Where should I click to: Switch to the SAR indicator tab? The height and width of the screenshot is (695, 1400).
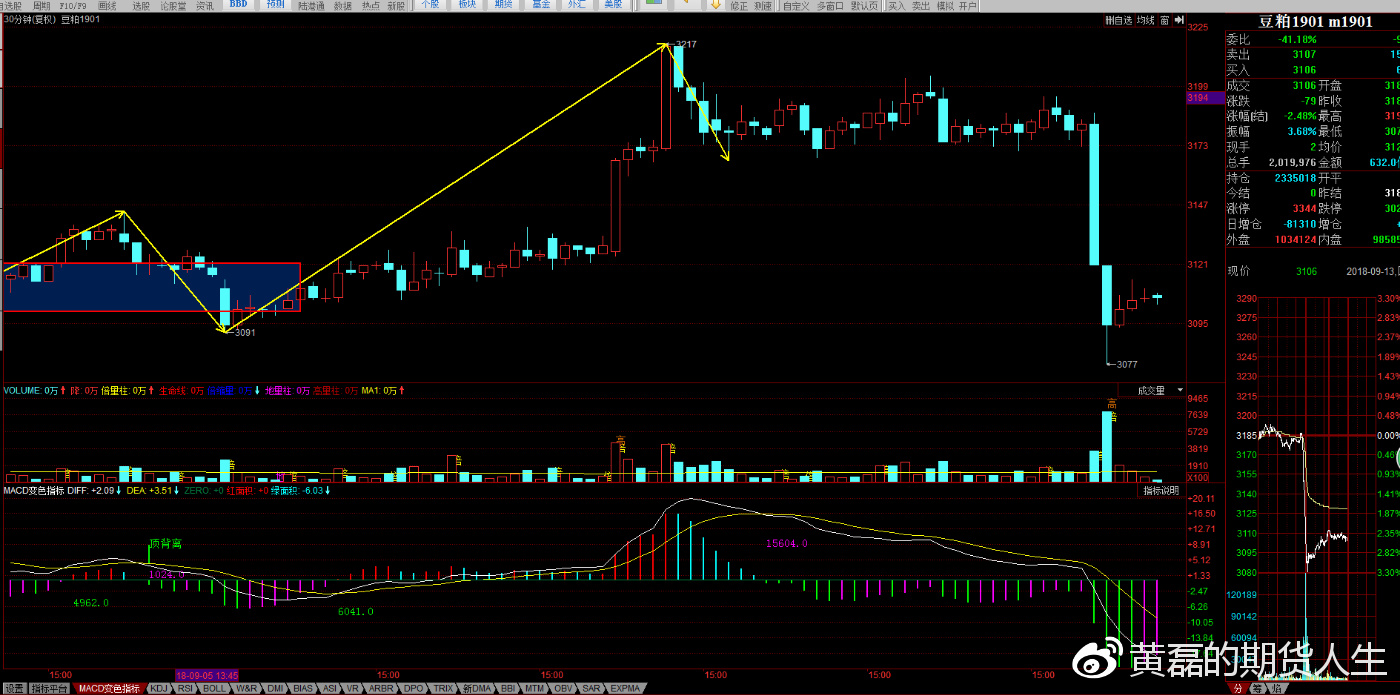coord(591,688)
